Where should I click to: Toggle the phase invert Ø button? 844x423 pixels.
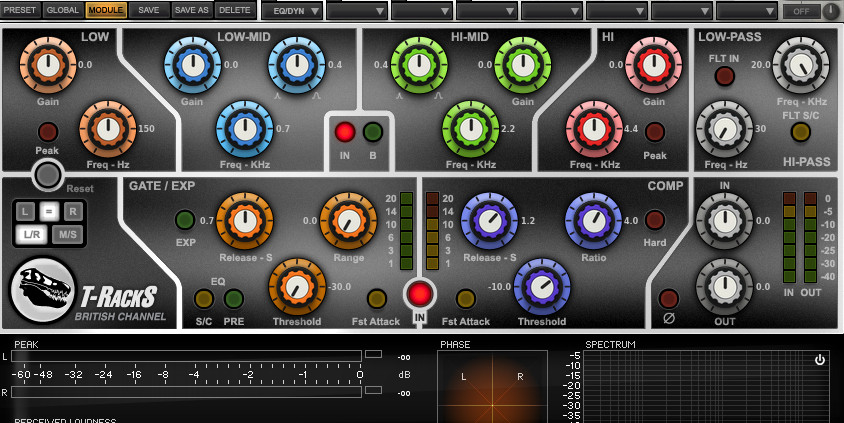[x=669, y=299]
